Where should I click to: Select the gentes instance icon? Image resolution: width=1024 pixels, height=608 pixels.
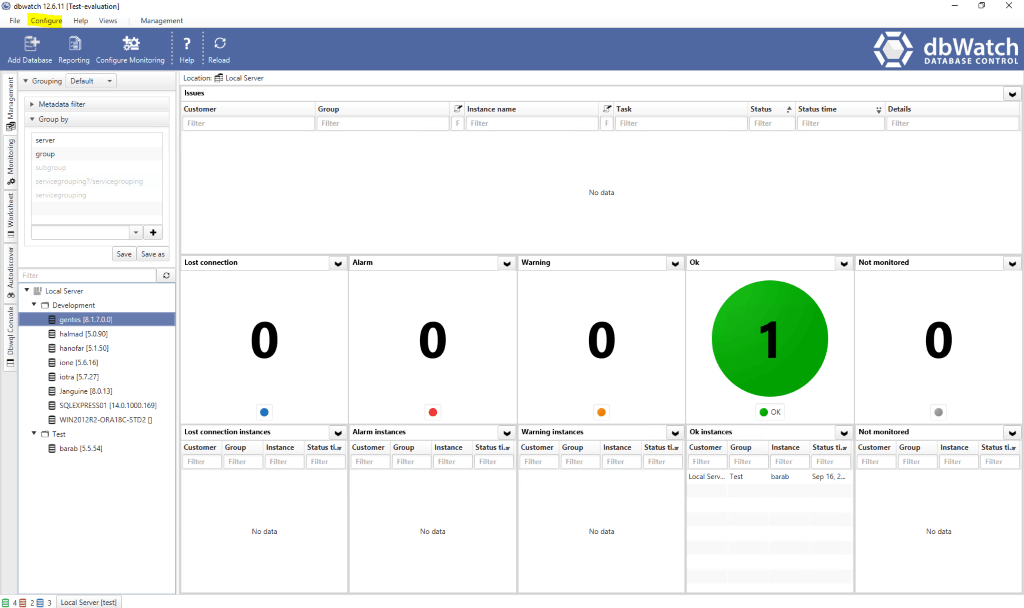coord(52,319)
